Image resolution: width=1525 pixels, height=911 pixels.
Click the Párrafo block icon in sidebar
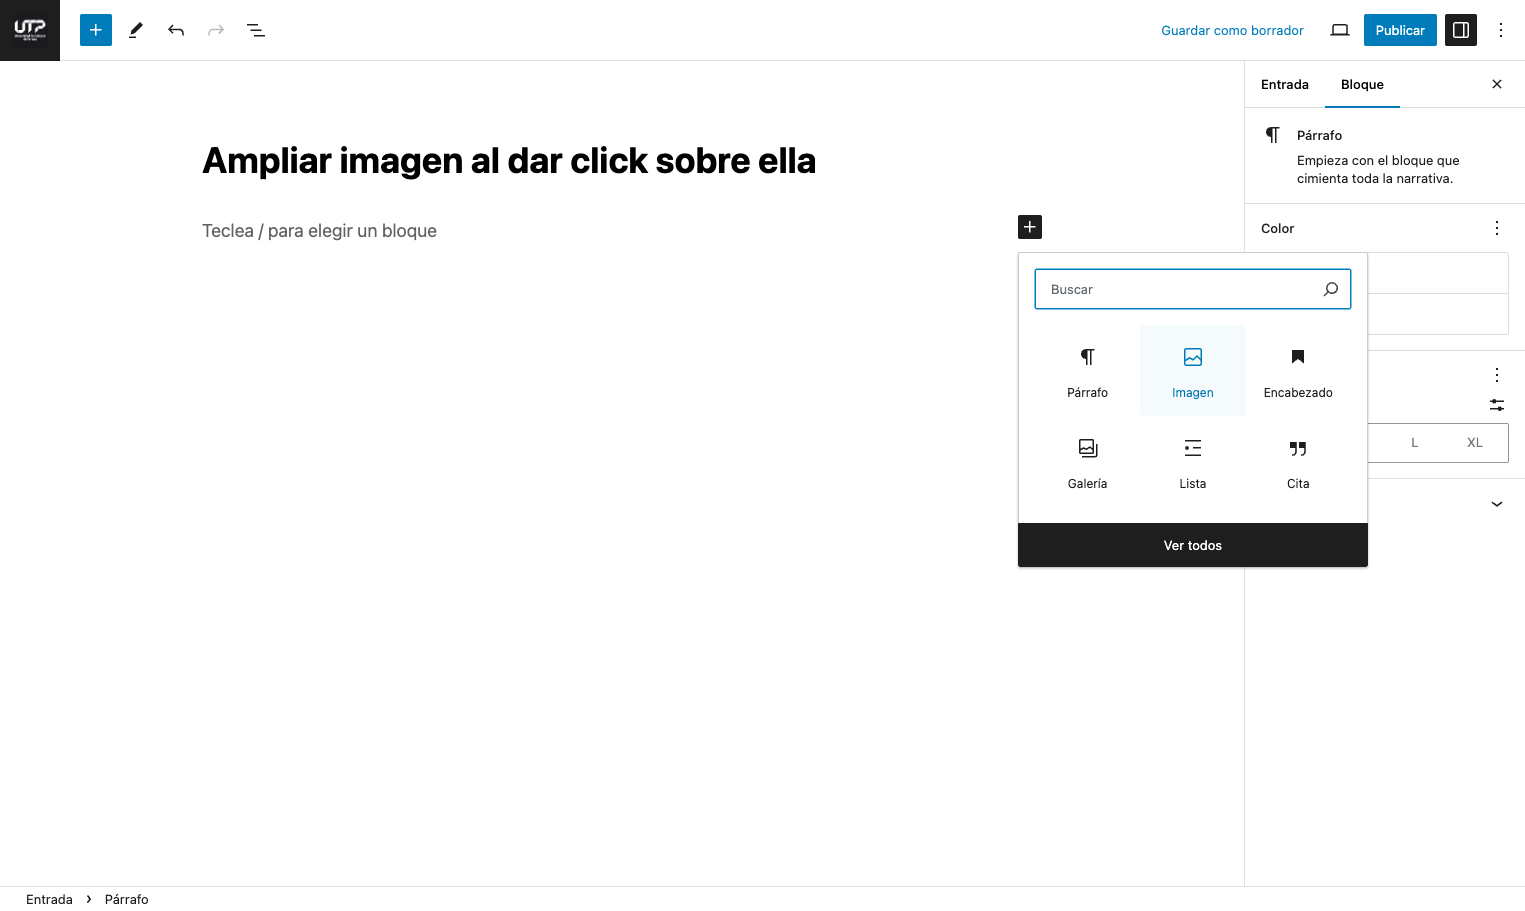[1273, 135]
